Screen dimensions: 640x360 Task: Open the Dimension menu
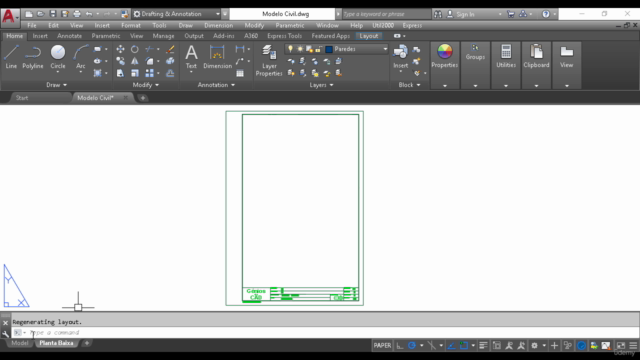click(x=218, y=25)
